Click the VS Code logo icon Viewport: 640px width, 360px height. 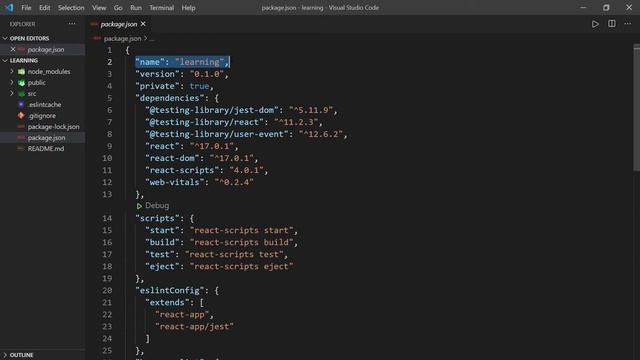9,7
